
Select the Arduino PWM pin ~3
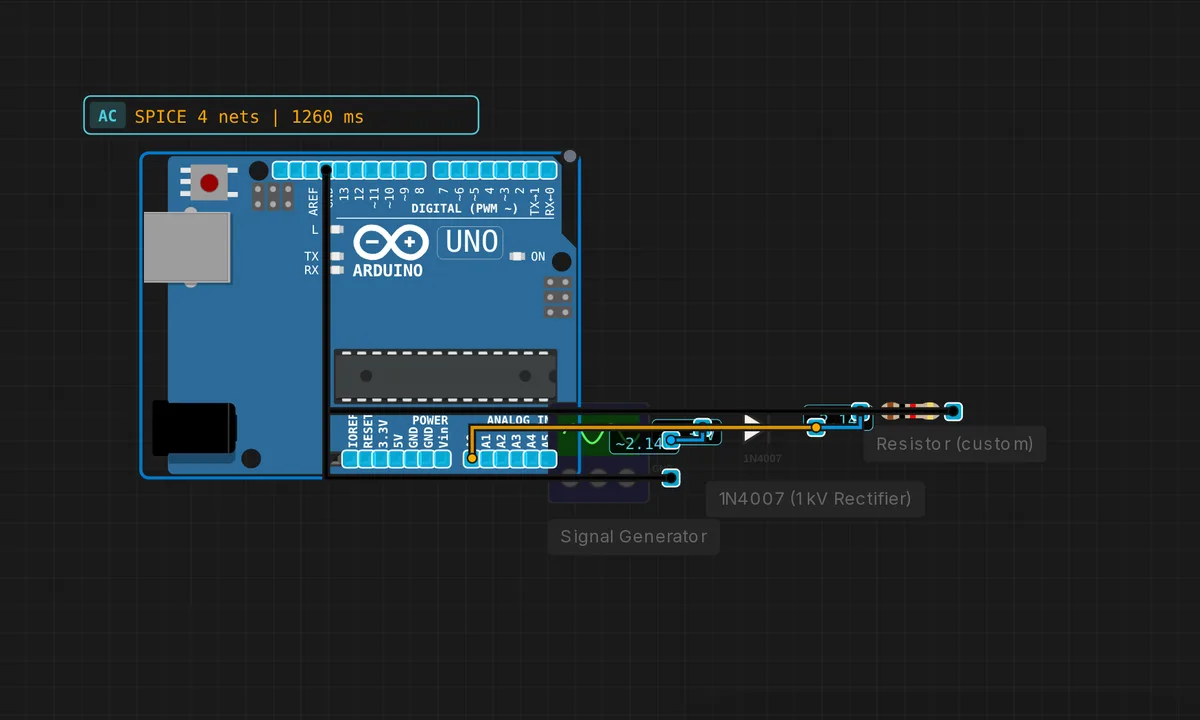click(x=503, y=170)
